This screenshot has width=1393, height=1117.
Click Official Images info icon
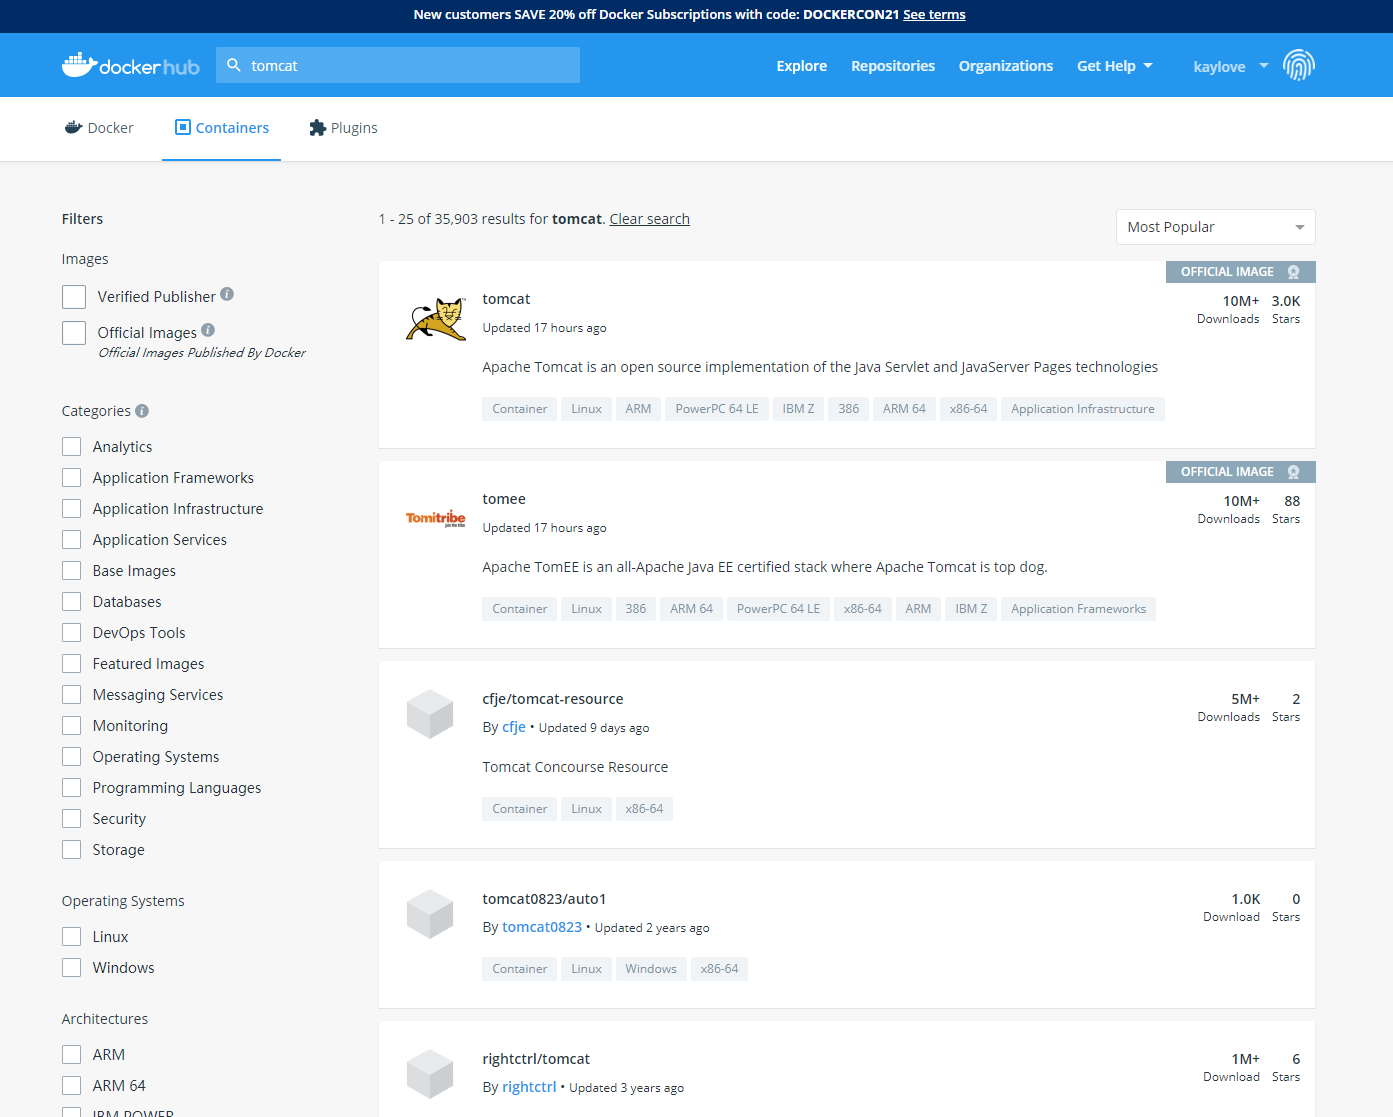pyautogui.click(x=208, y=330)
